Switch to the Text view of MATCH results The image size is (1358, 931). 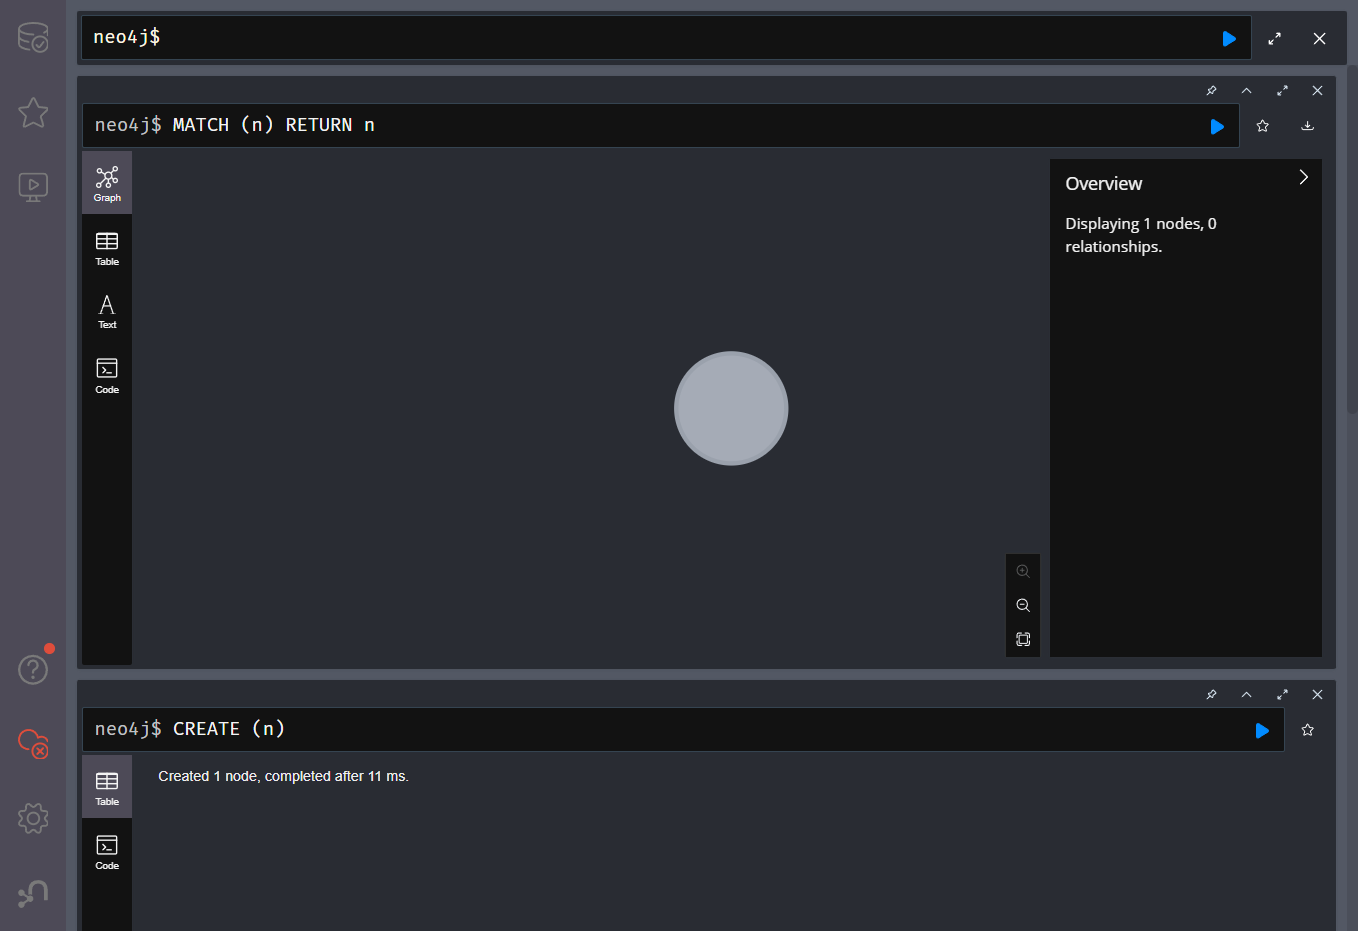[x=106, y=311]
